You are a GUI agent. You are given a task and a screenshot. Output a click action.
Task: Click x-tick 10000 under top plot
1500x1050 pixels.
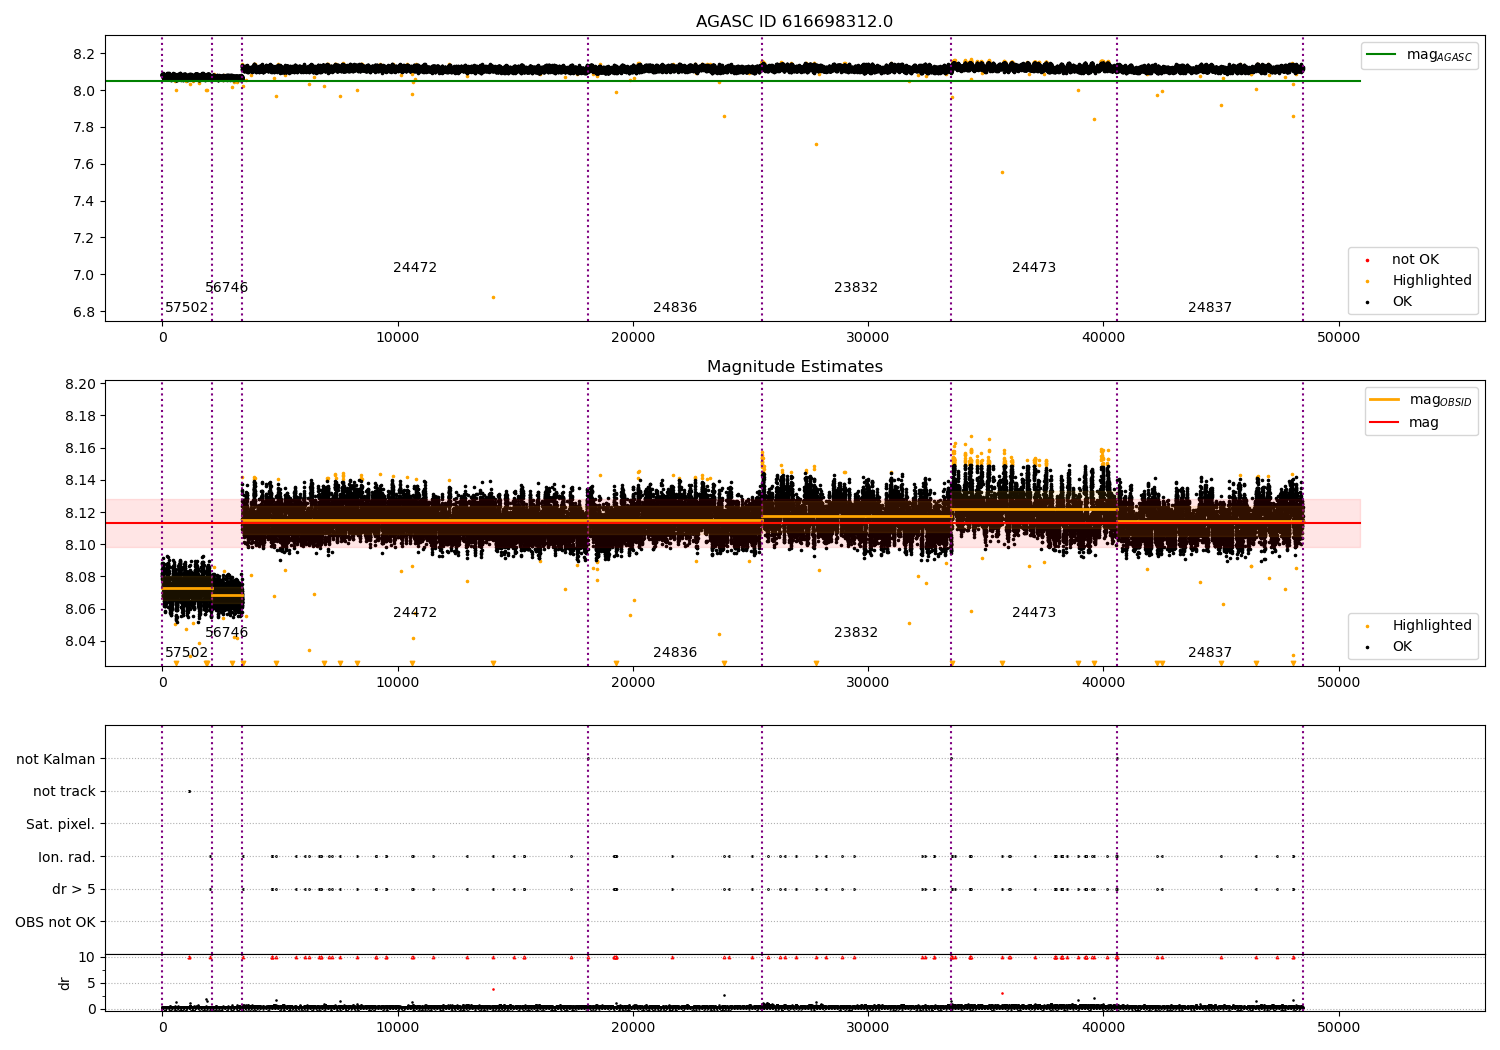(398, 337)
